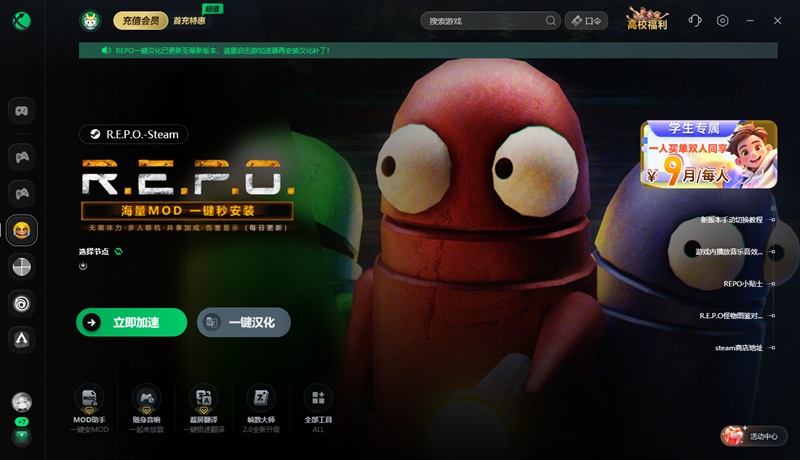Open the 新版本手动切换教程 link
The image size is (800, 460).
(731, 219)
